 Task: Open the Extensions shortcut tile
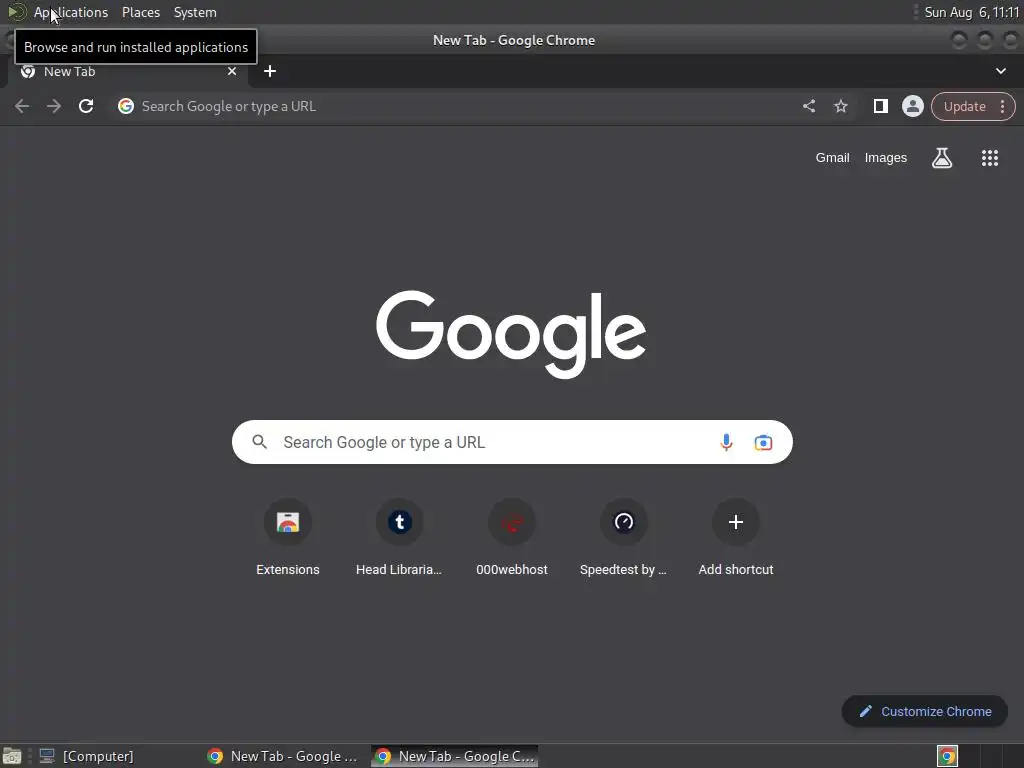pos(288,539)
